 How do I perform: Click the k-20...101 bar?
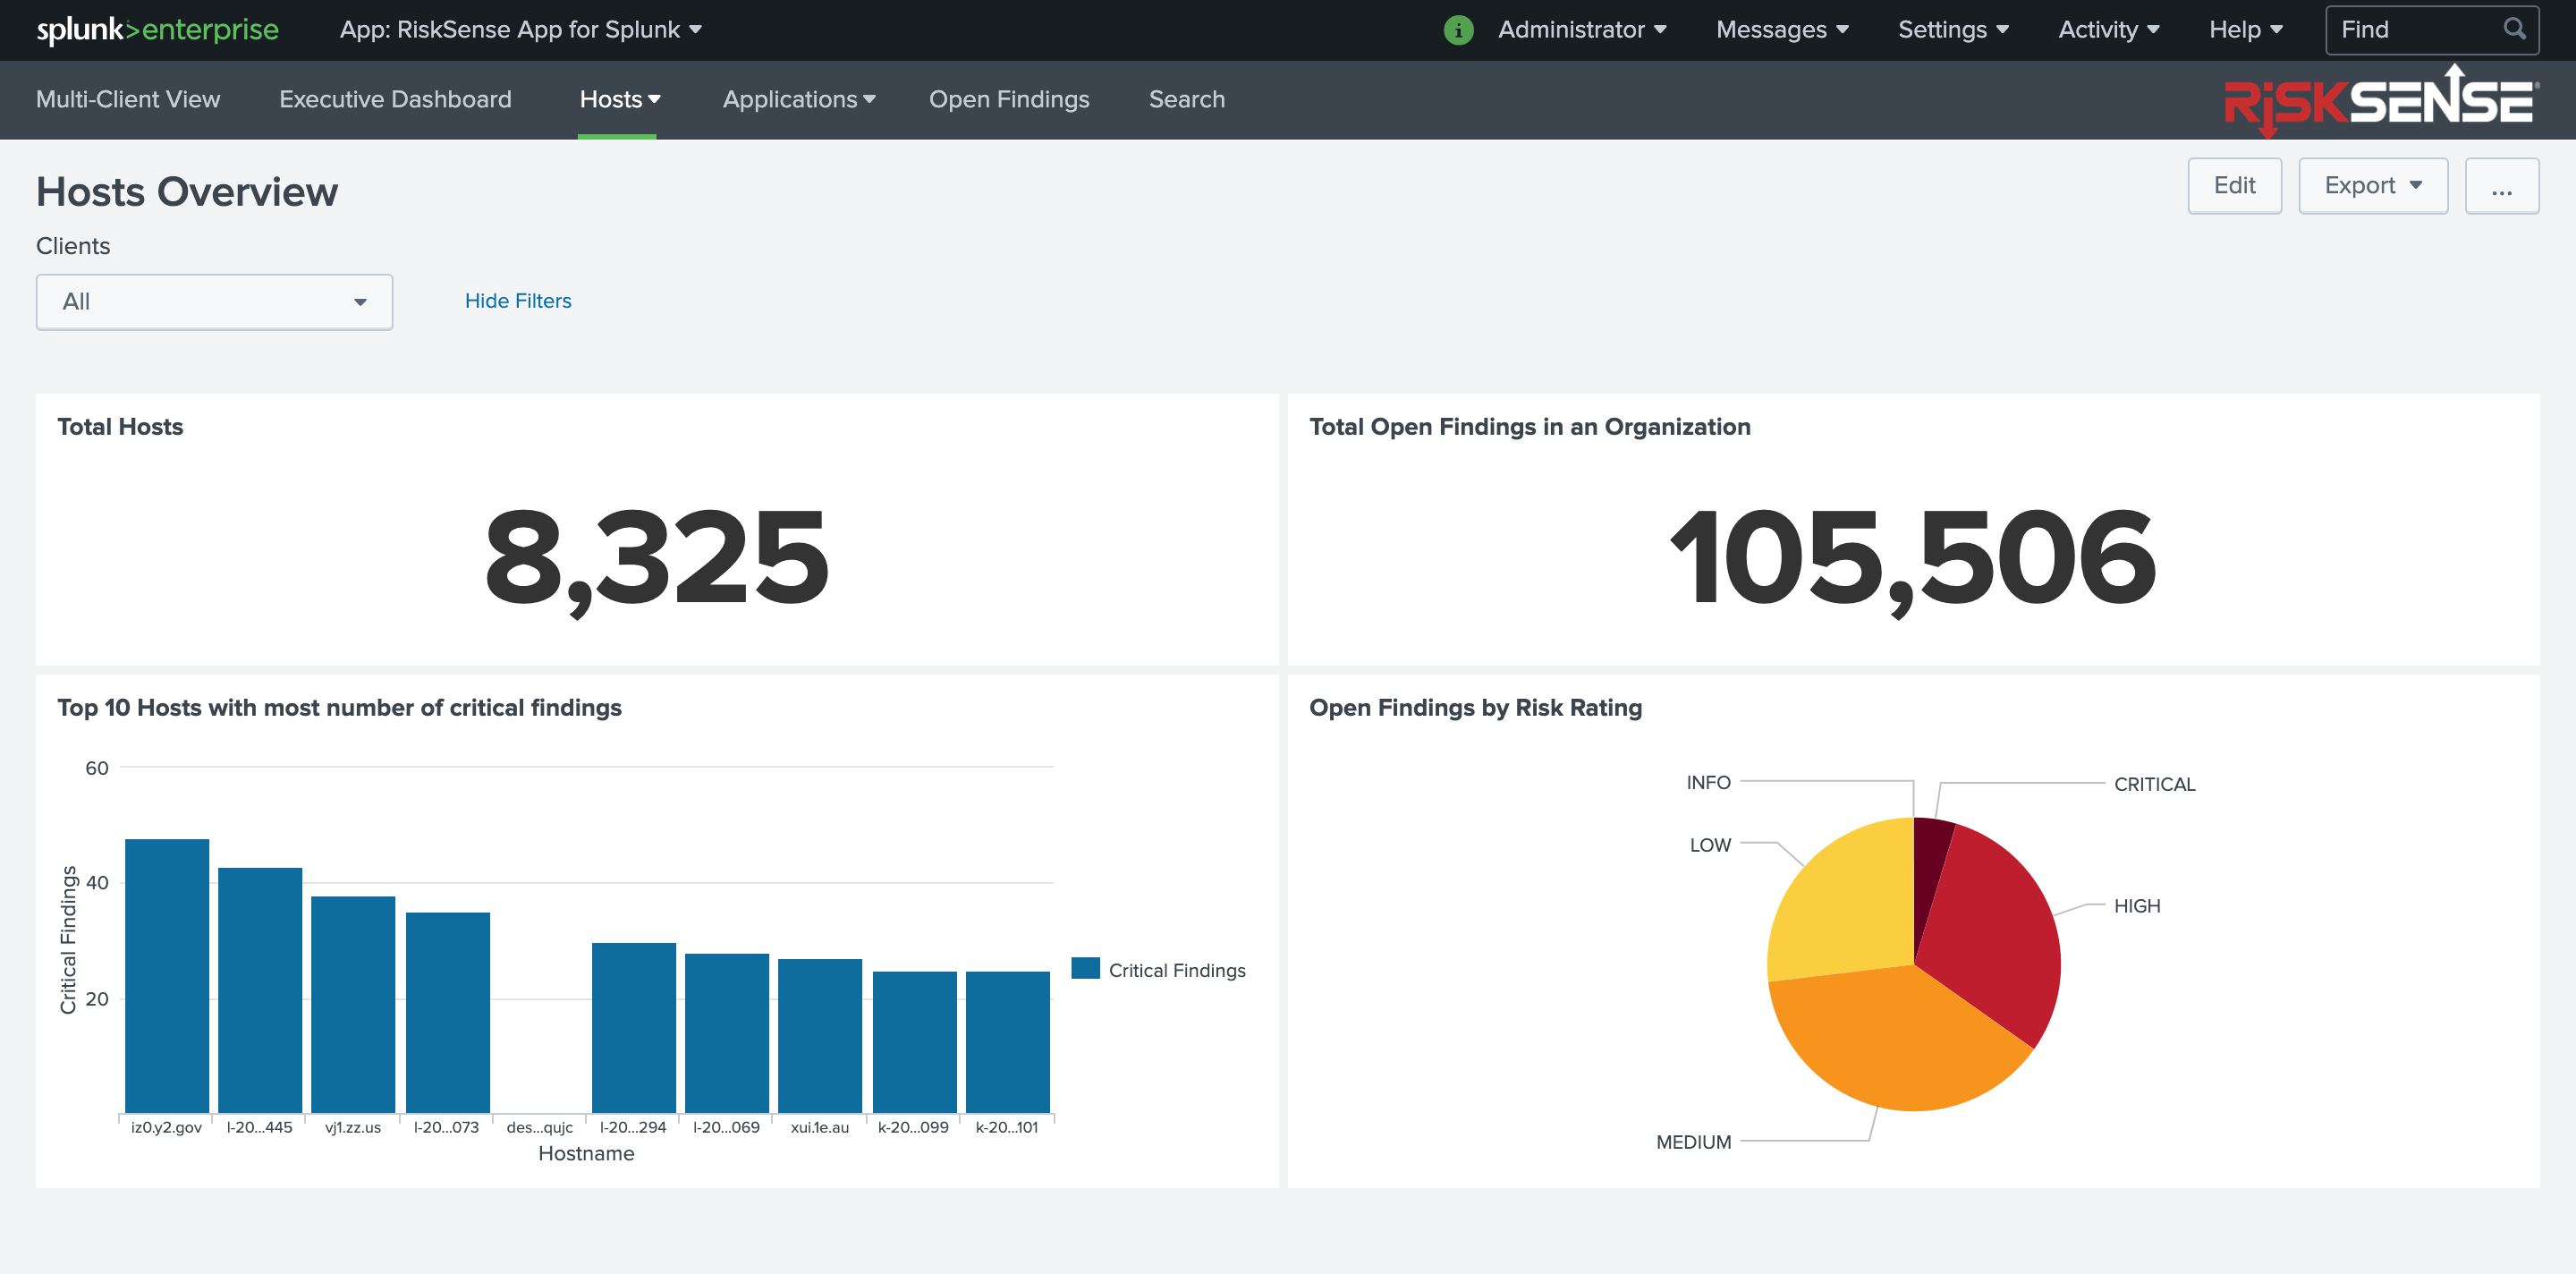[1008, 1041]
